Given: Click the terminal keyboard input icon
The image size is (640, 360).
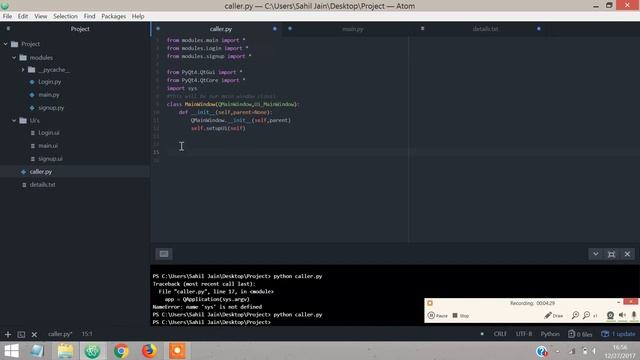Looking at the screenshot, I should point(164,254).
